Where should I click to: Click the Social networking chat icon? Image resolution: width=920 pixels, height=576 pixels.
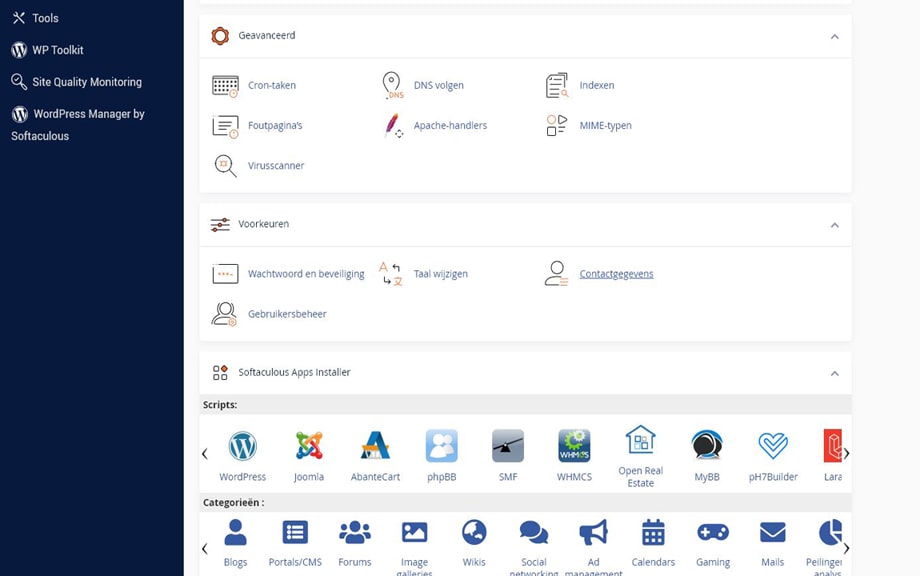pos(534,533)
